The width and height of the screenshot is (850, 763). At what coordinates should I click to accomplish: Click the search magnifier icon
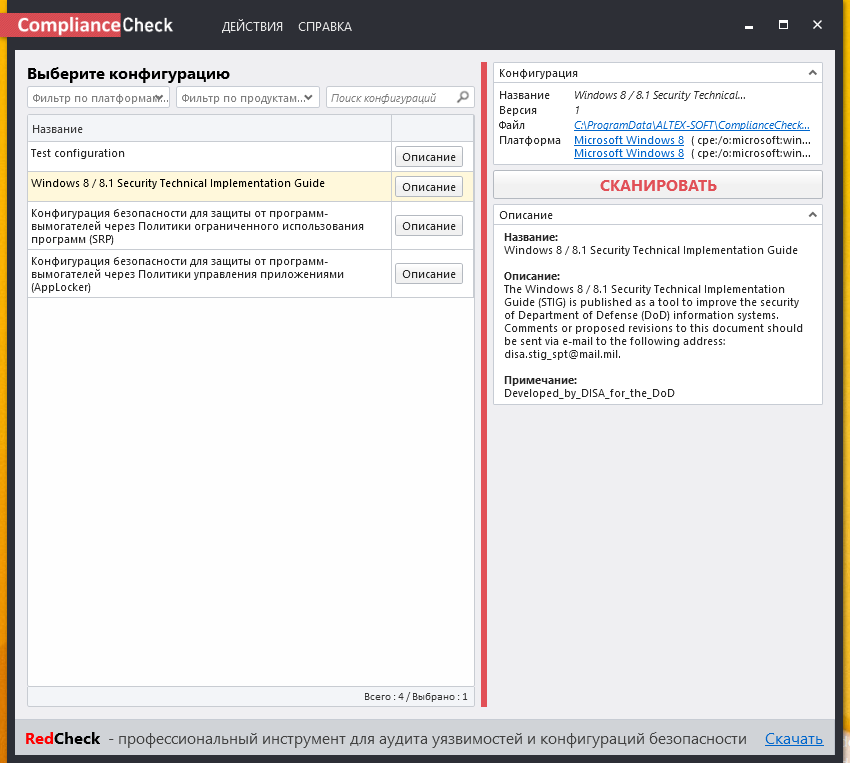[462, 97]
